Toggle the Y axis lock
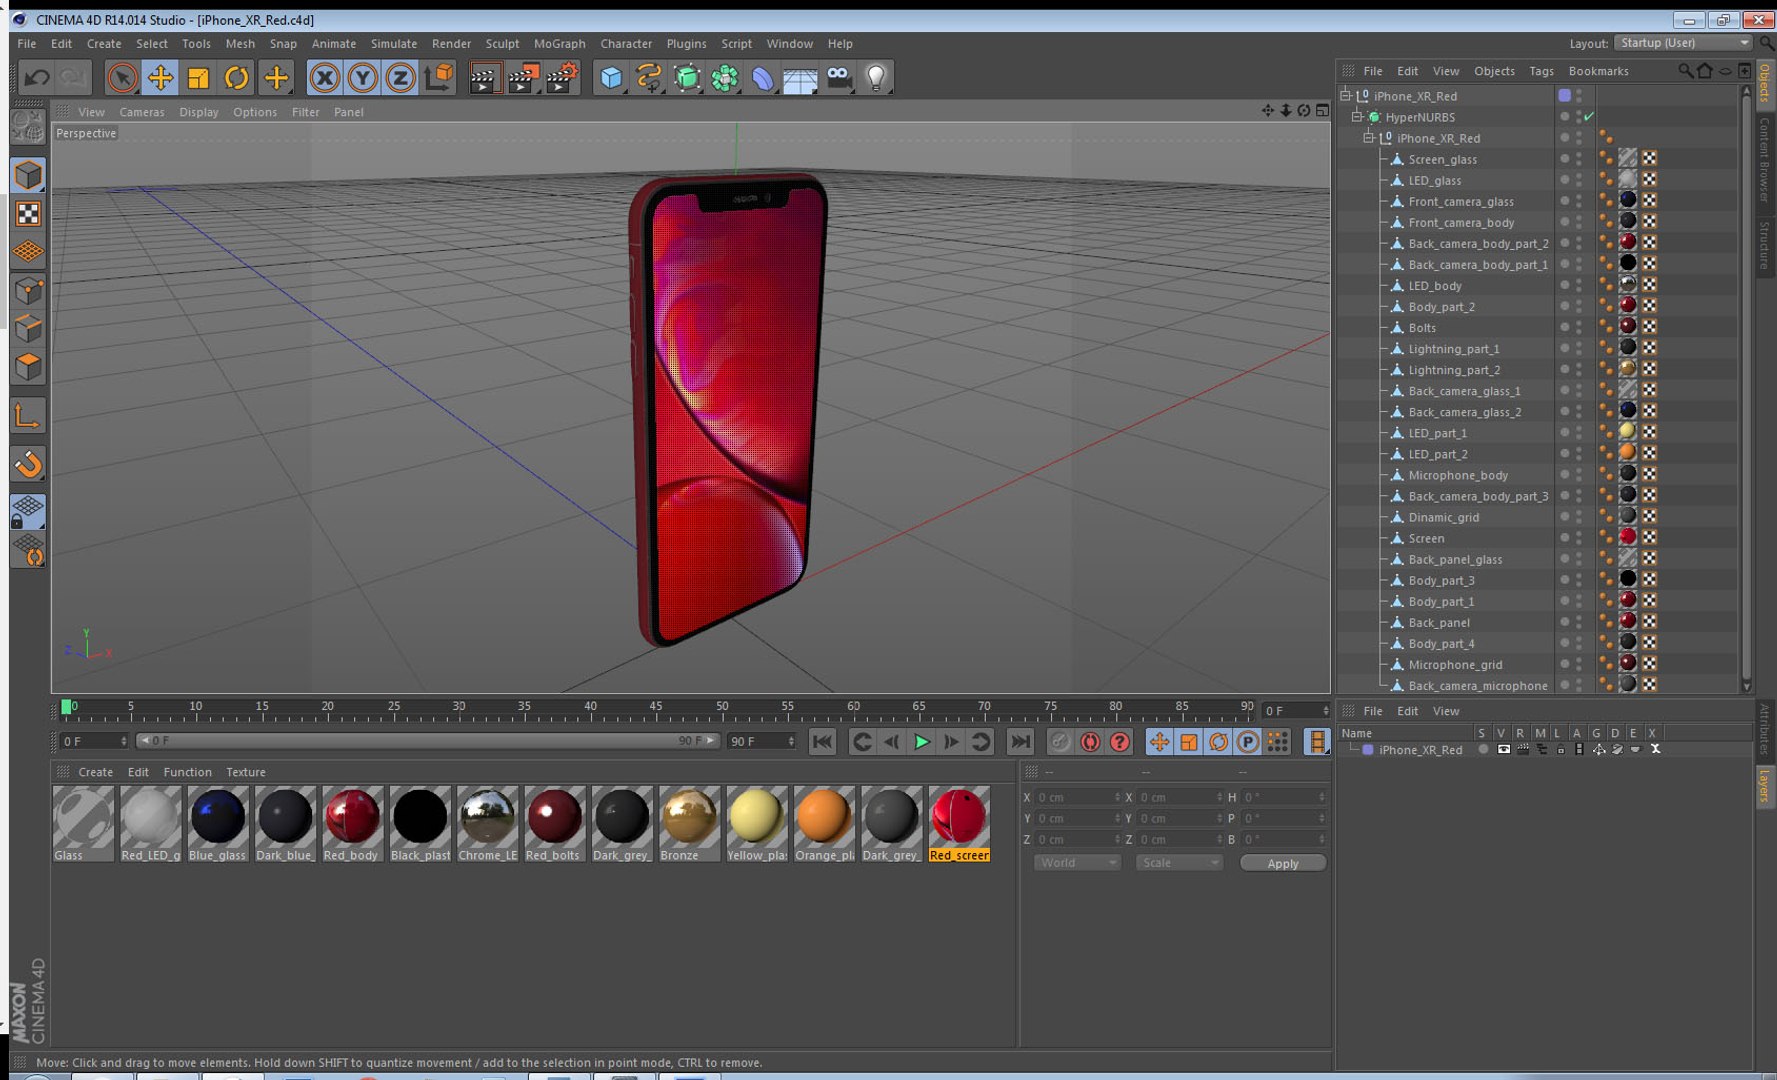Image resolution: width=1777 pixels, height=1080 pixels. [x=362, y=77]
